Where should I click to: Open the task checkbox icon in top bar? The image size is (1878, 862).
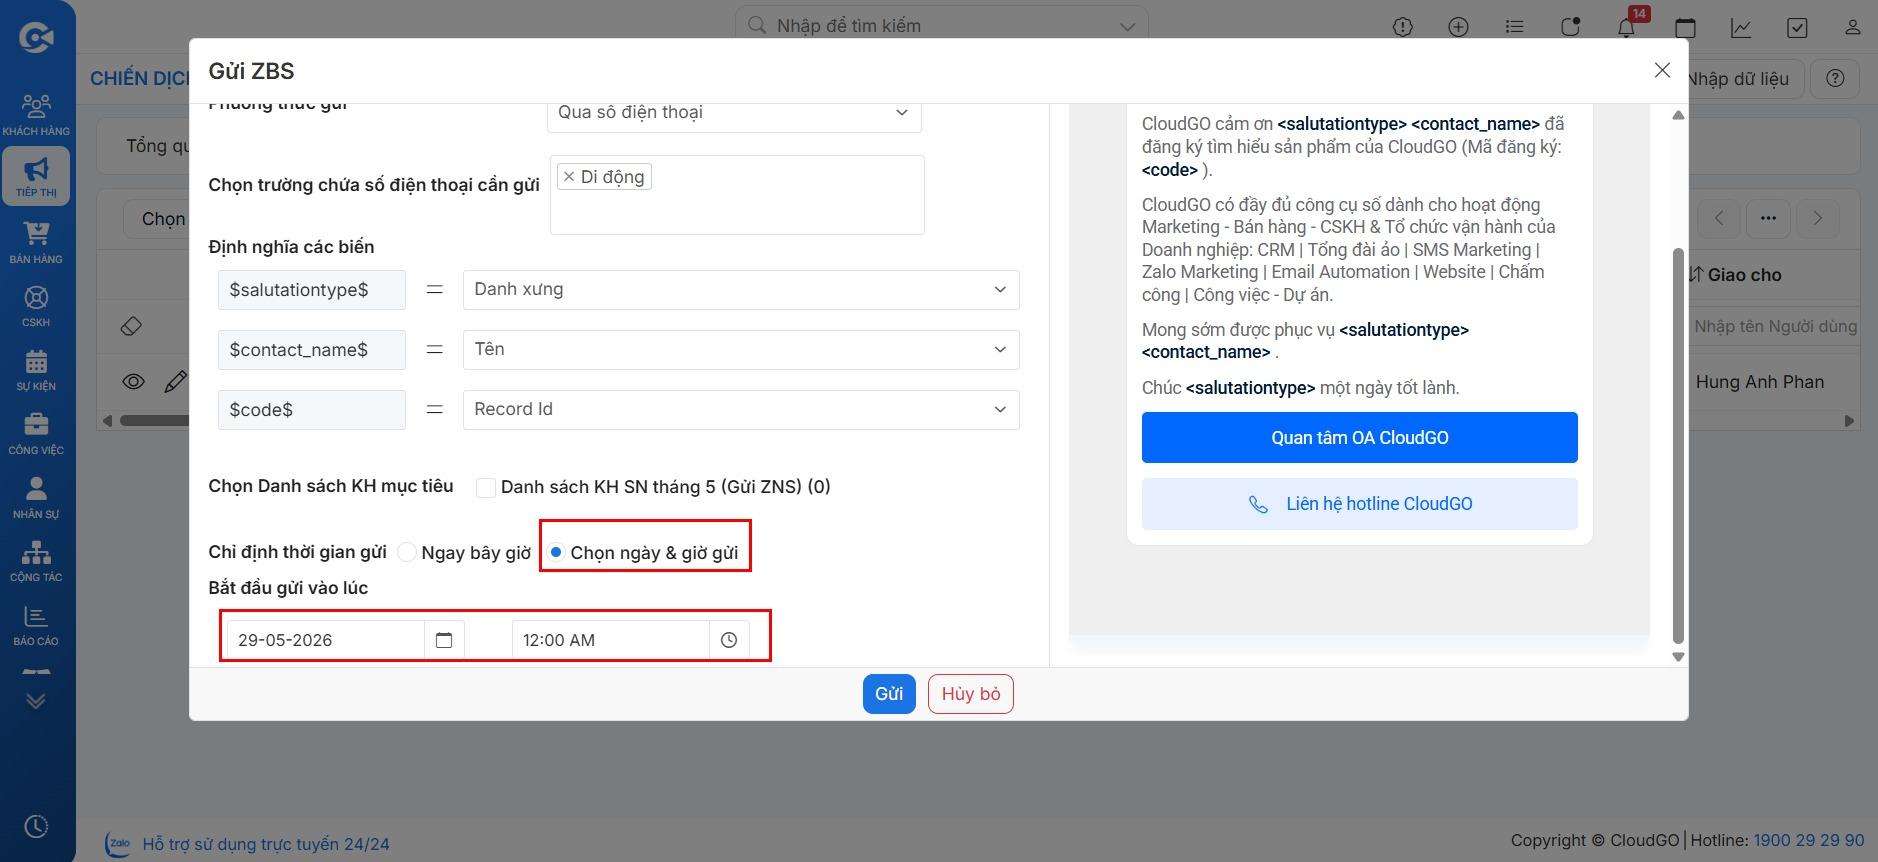click(1797, 27)
